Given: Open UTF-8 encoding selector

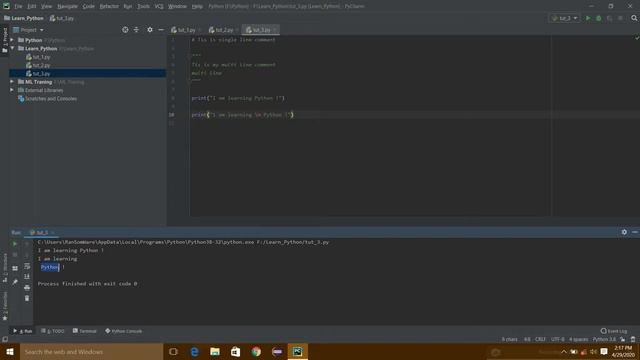Looking at the screenshot, I should [x=558, y=339].
